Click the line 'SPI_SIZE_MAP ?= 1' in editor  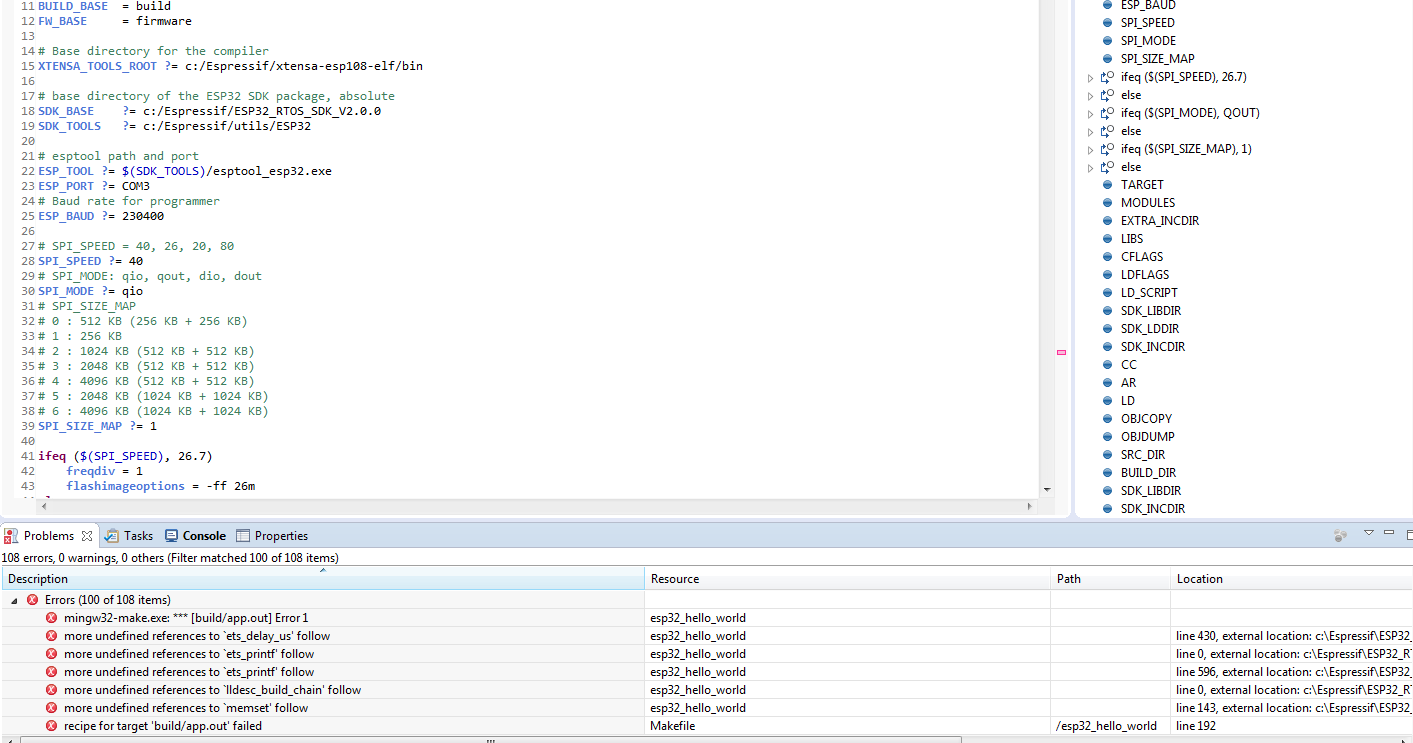(97, 426)
